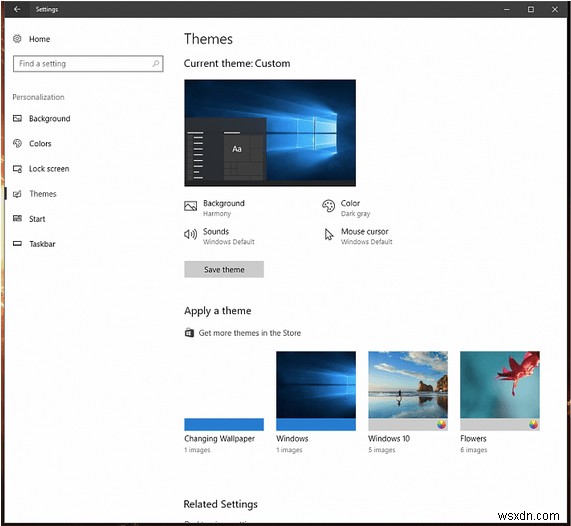Image resolution: width=571 pixels, height=526 pixels.
Task: Click the current theme preview image
Action: 270,133
